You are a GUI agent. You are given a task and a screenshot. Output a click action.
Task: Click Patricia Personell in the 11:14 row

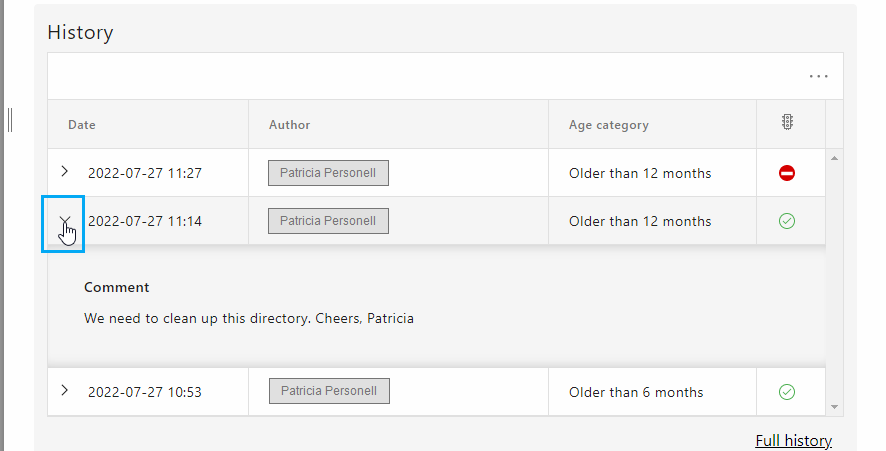(328, 221)
